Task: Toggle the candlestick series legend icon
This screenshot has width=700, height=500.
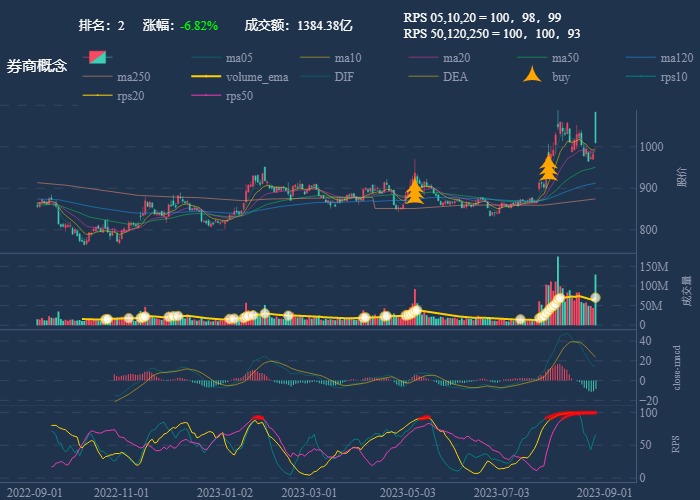Action: click(x=97, y=57)
